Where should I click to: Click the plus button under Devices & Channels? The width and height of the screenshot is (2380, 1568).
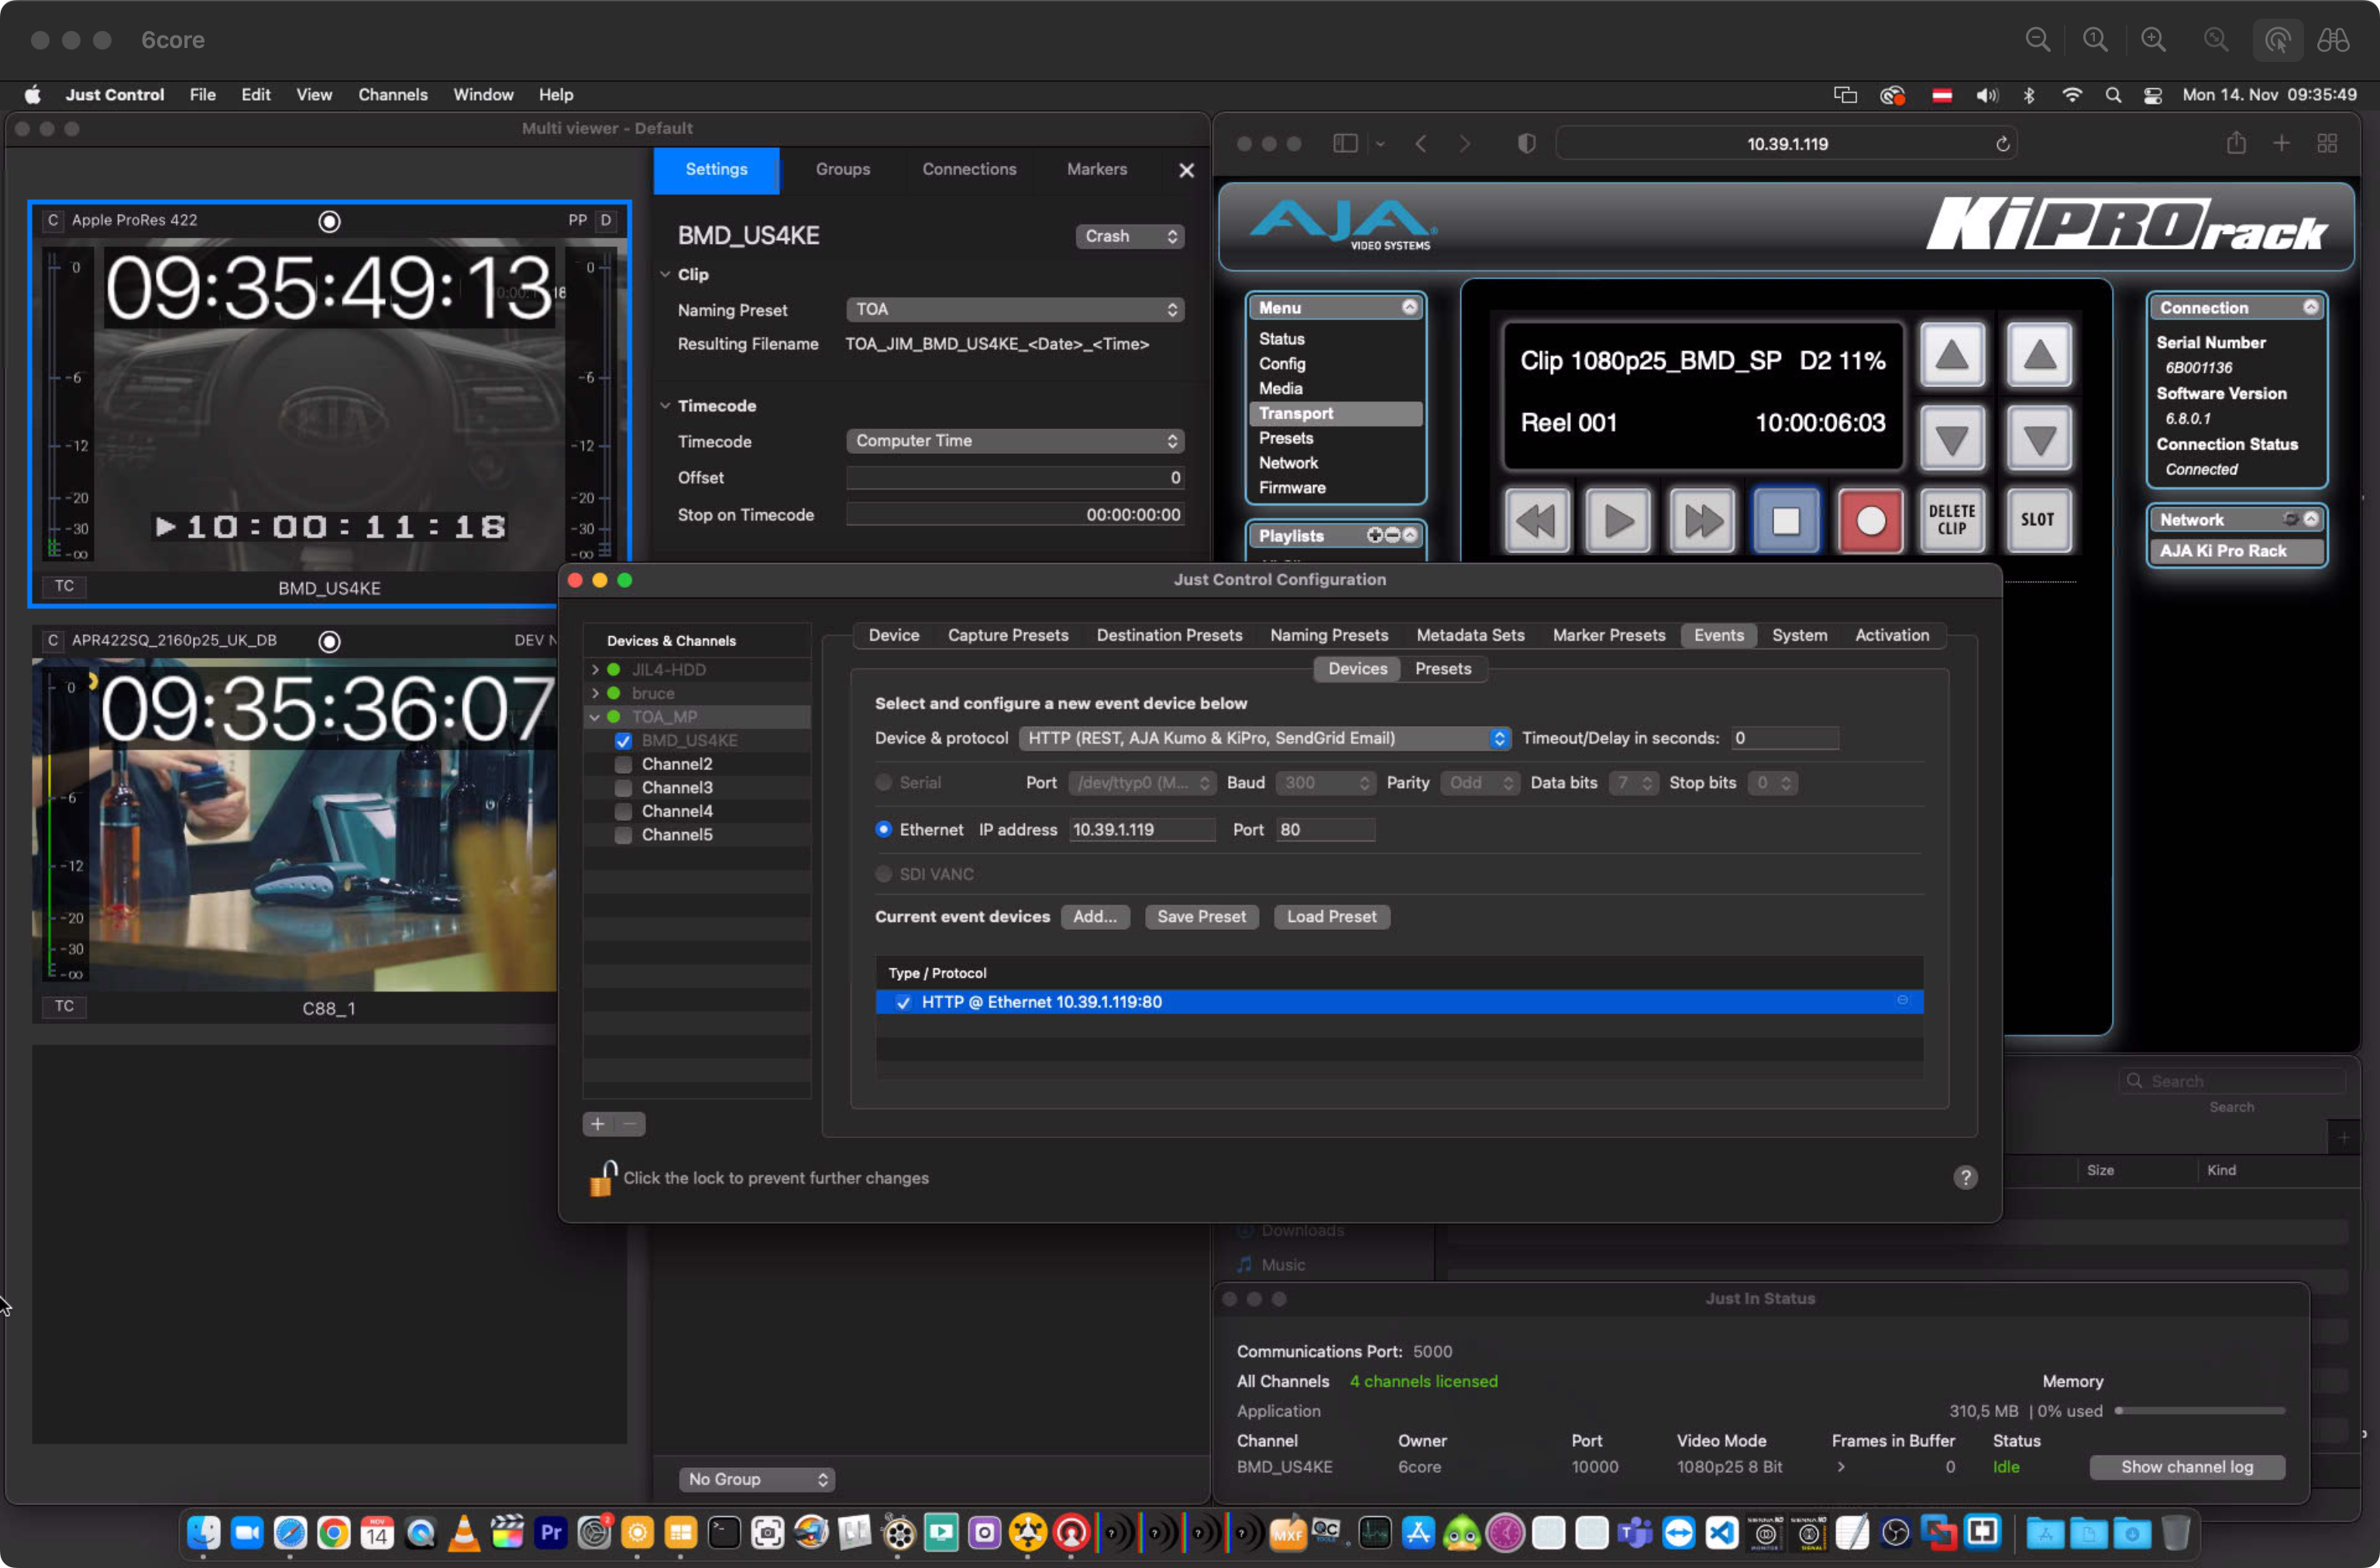pos(598,1124)
